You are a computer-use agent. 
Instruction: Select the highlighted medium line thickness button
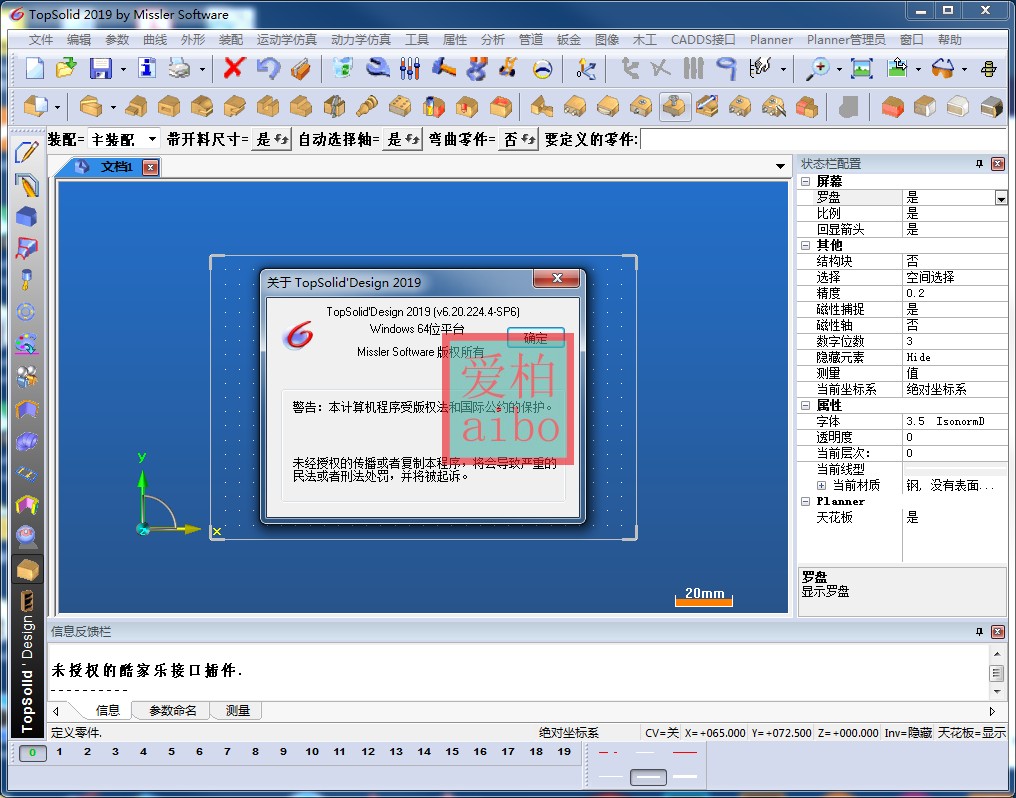[x=648, y=776]
